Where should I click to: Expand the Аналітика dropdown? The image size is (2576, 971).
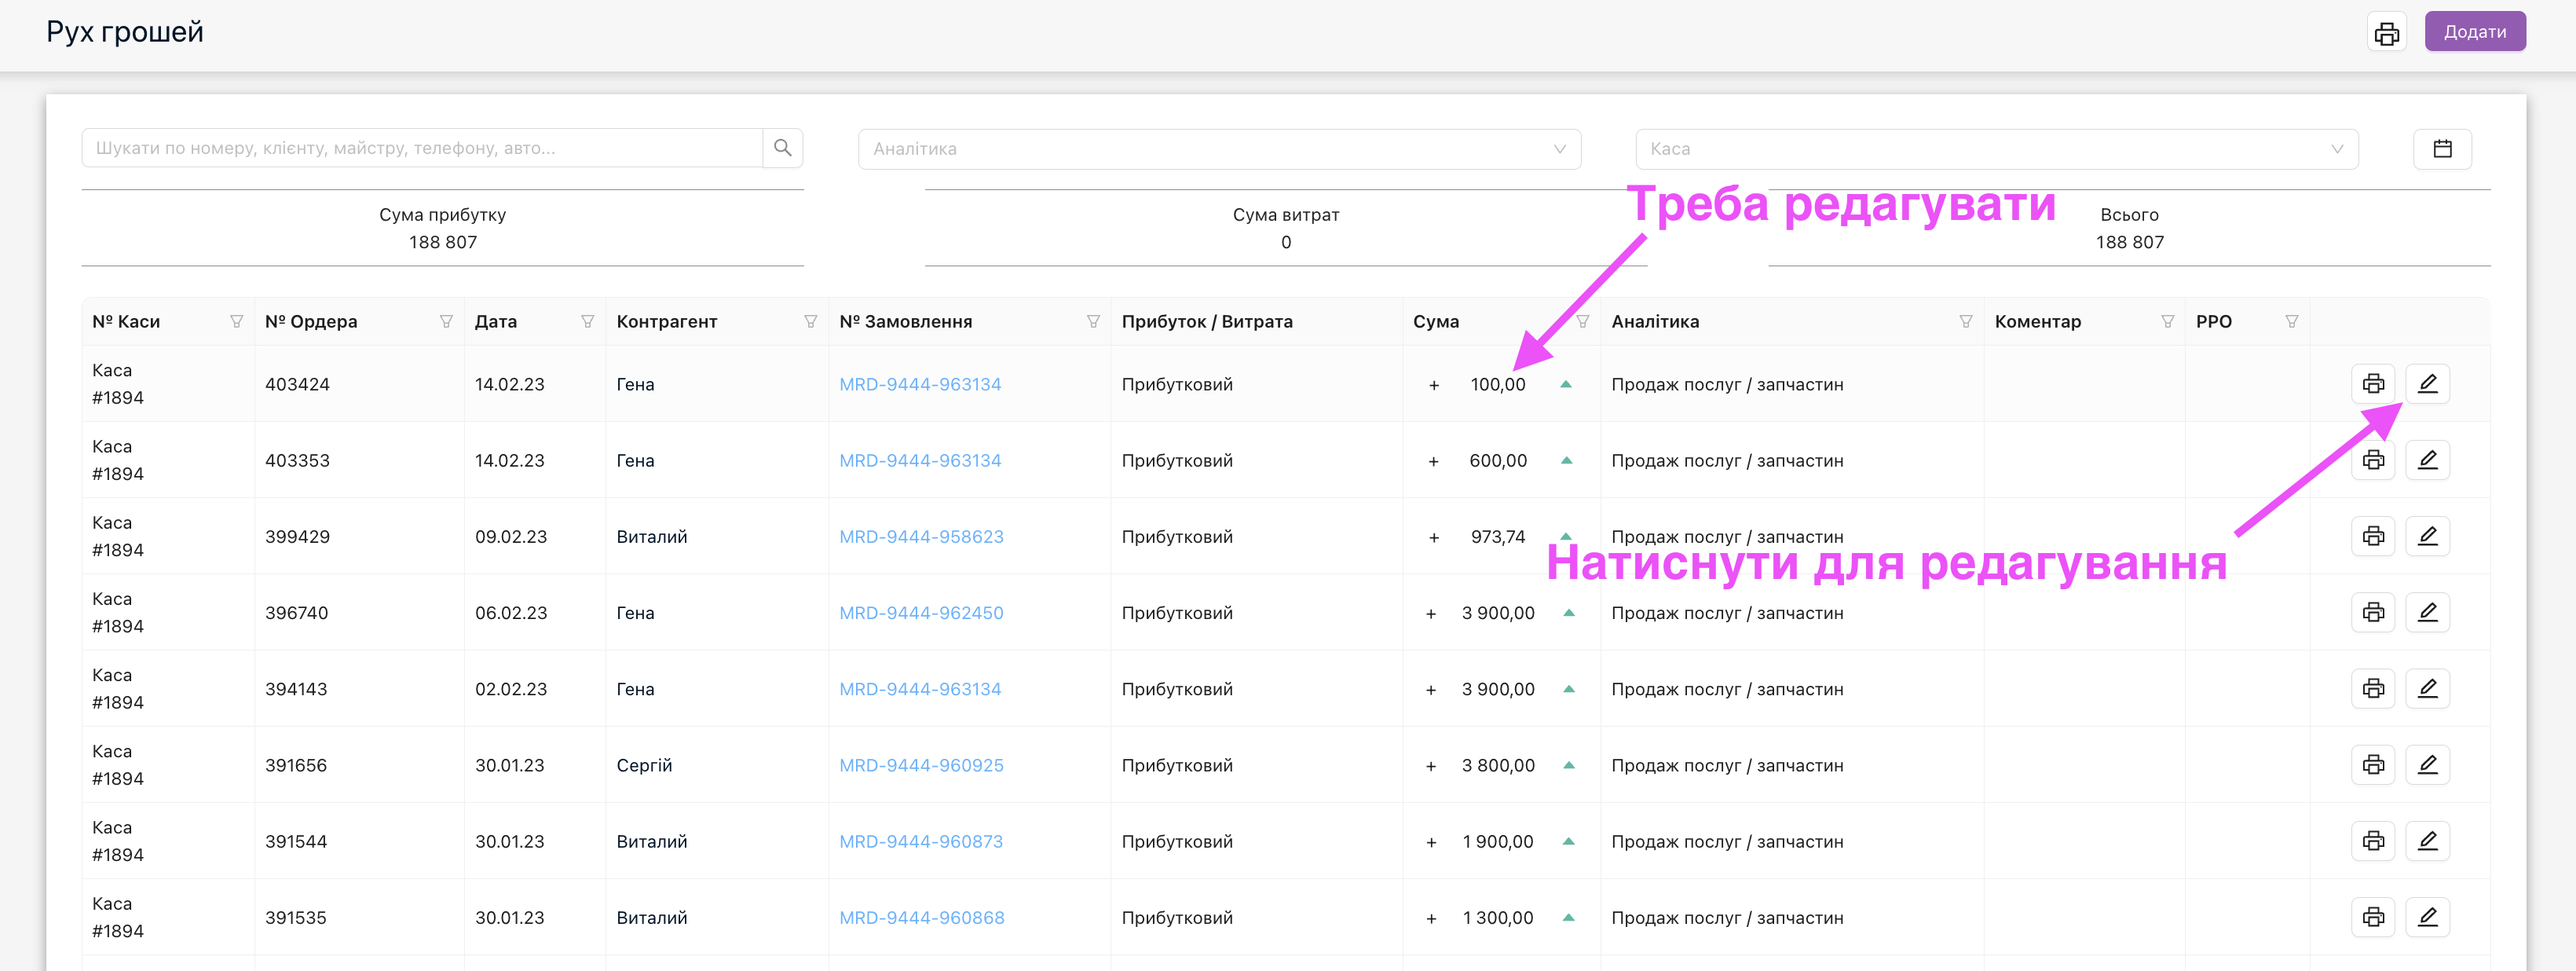coord(1218,149)
